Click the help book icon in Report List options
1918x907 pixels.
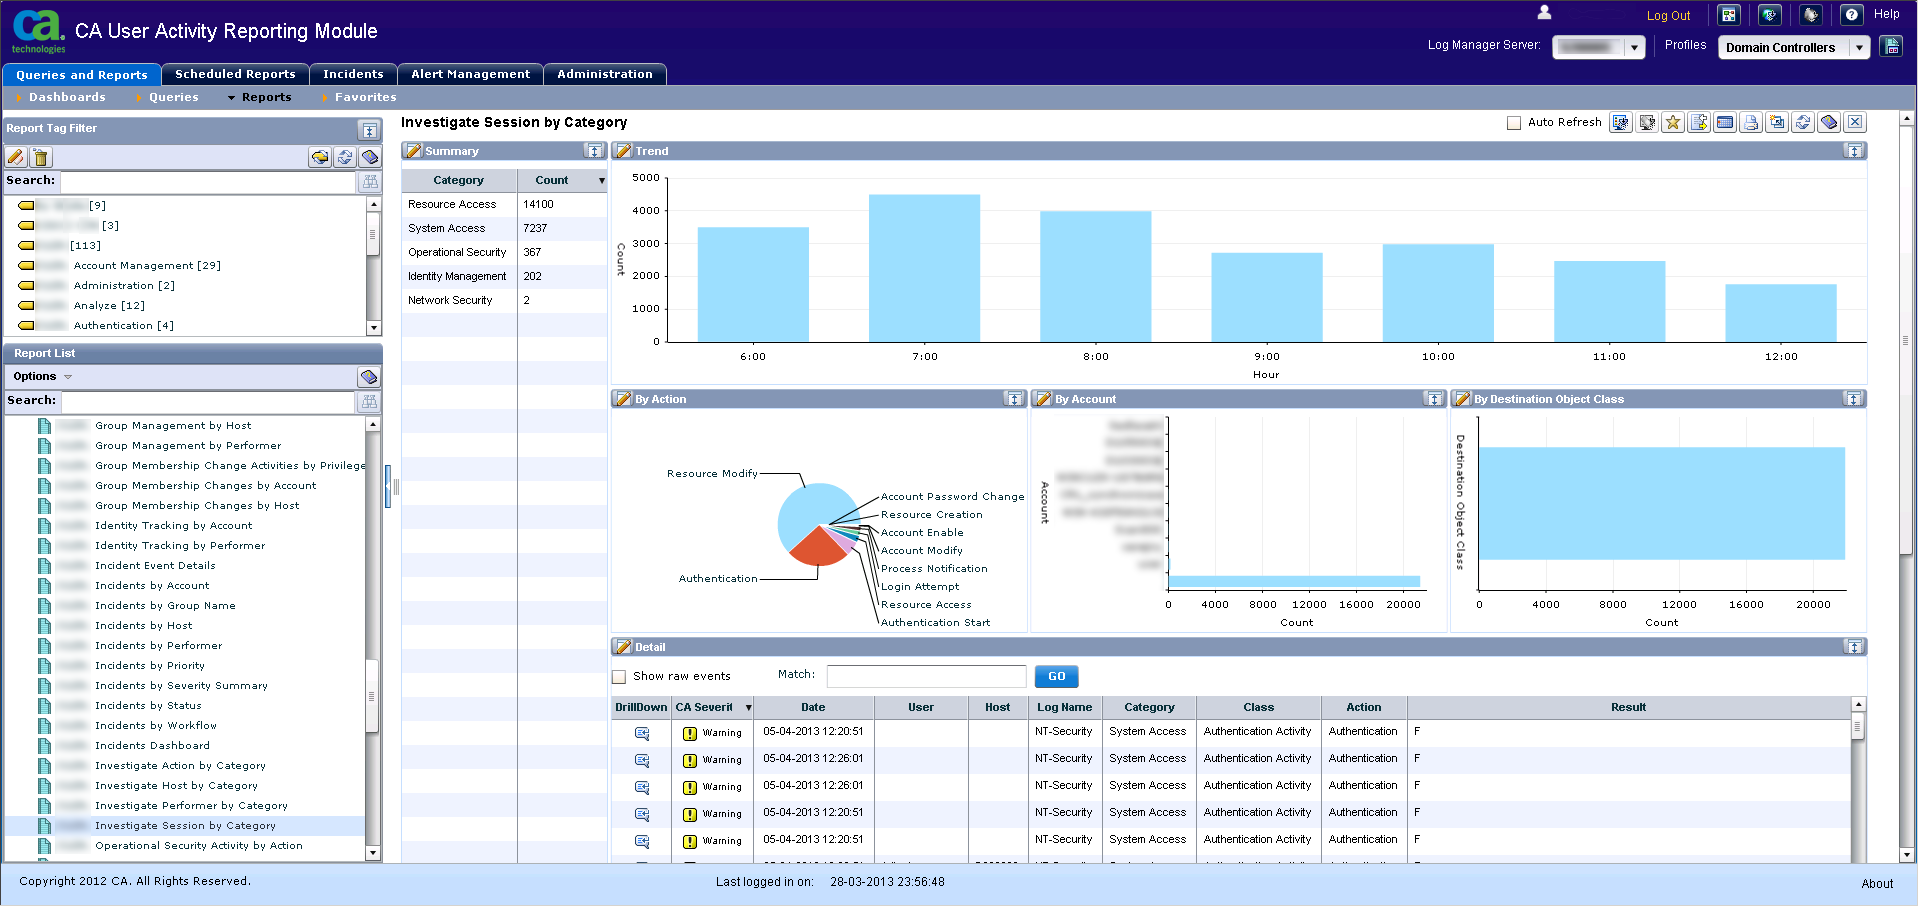tap(369, 377)
